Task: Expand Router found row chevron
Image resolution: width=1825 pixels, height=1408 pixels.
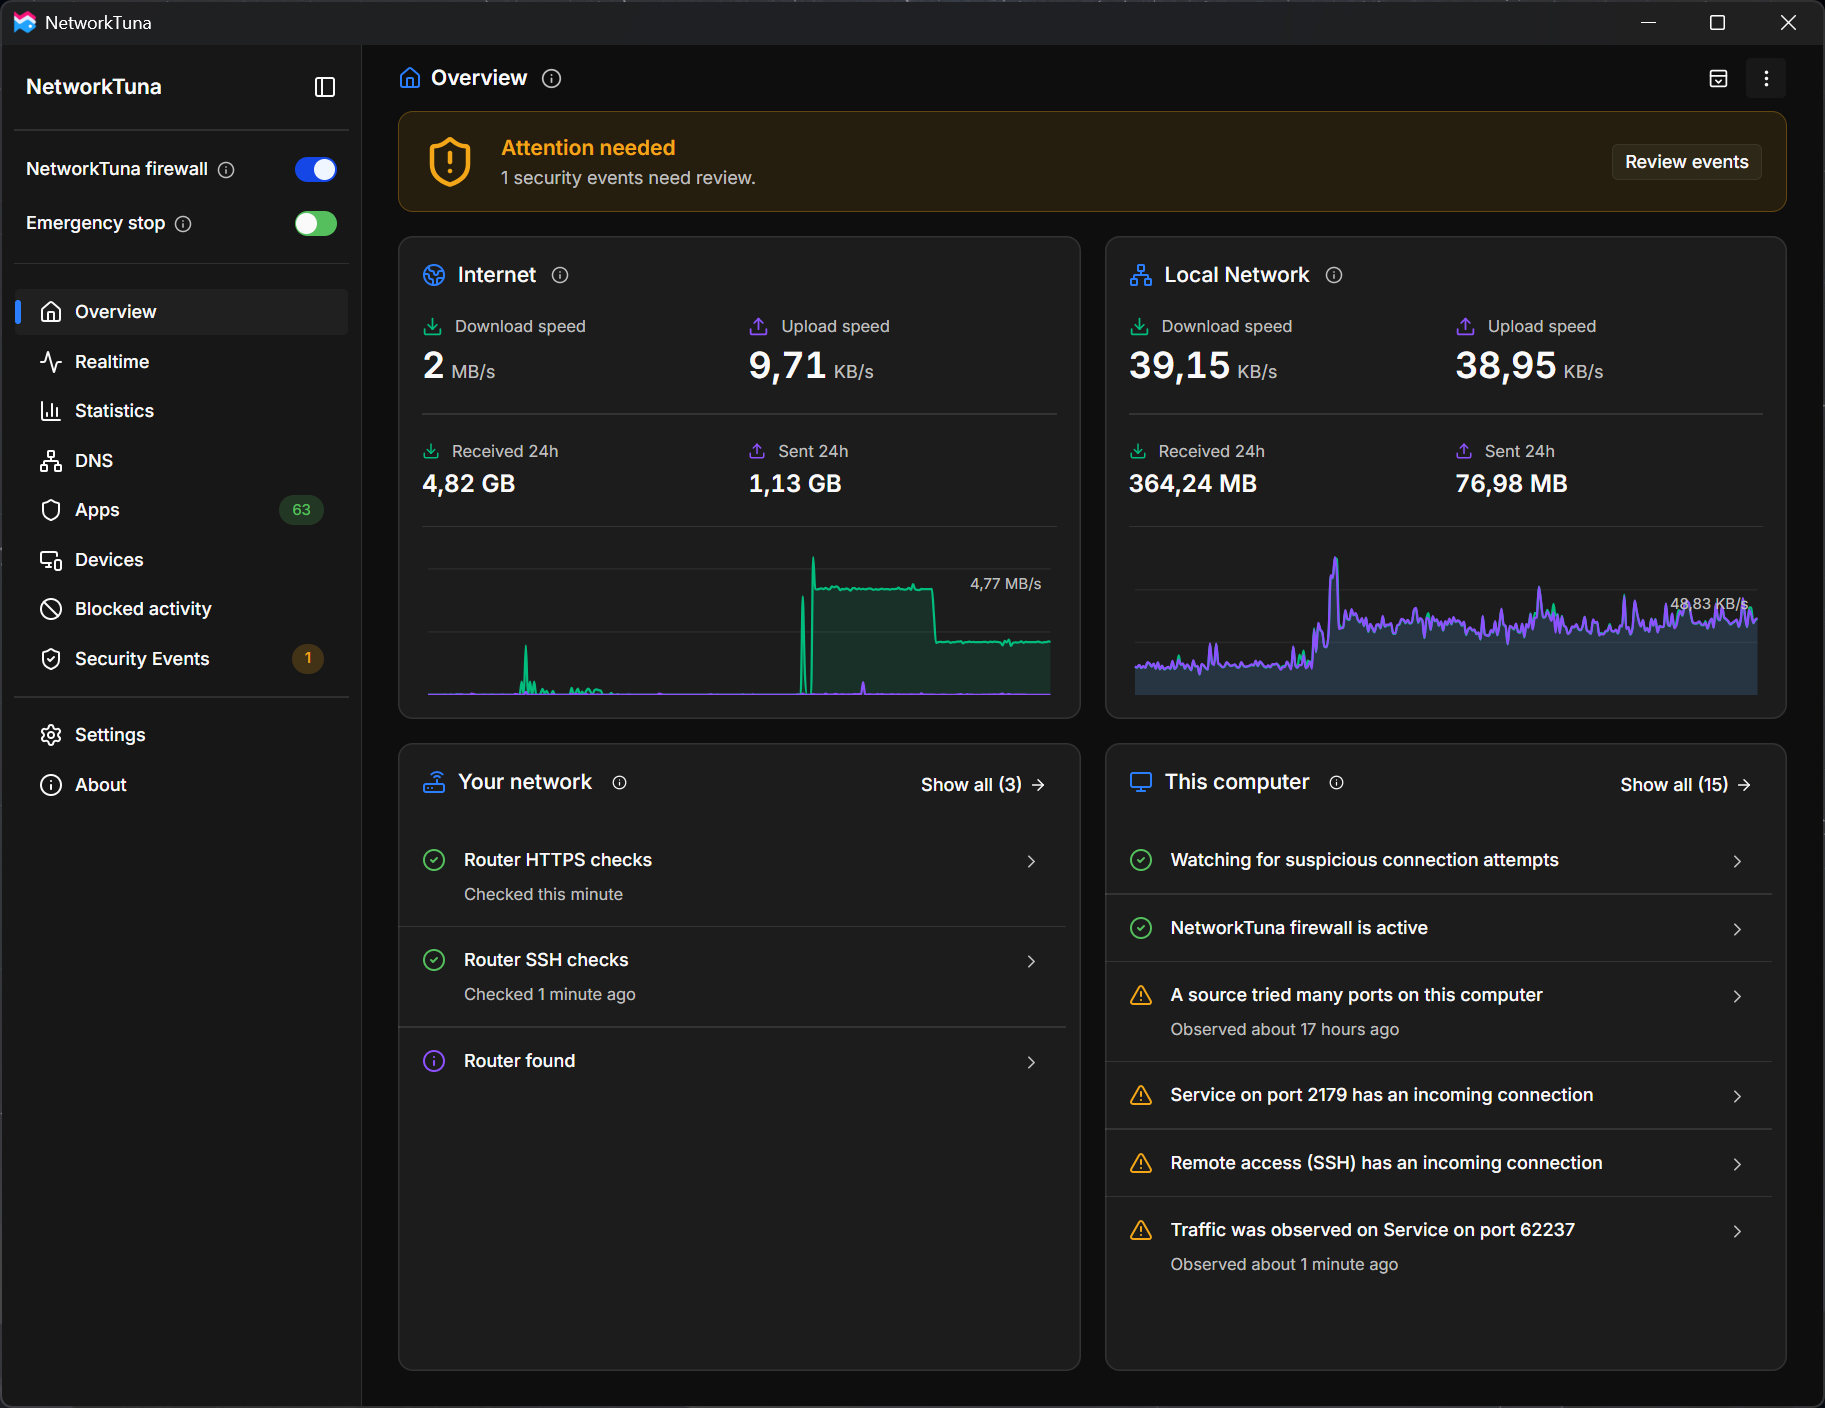Action: (x=1031, y=1063)
